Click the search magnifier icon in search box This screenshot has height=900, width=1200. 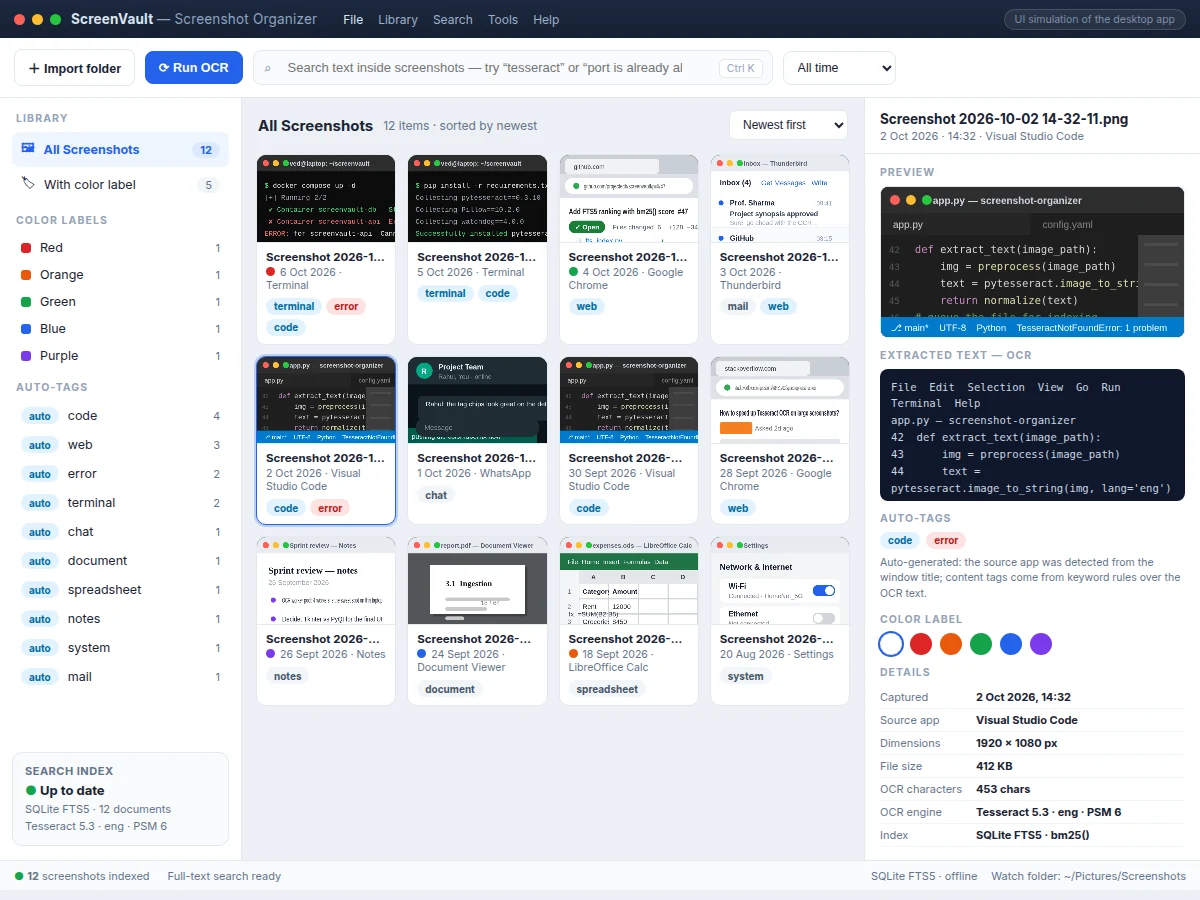tap(268, 68)
